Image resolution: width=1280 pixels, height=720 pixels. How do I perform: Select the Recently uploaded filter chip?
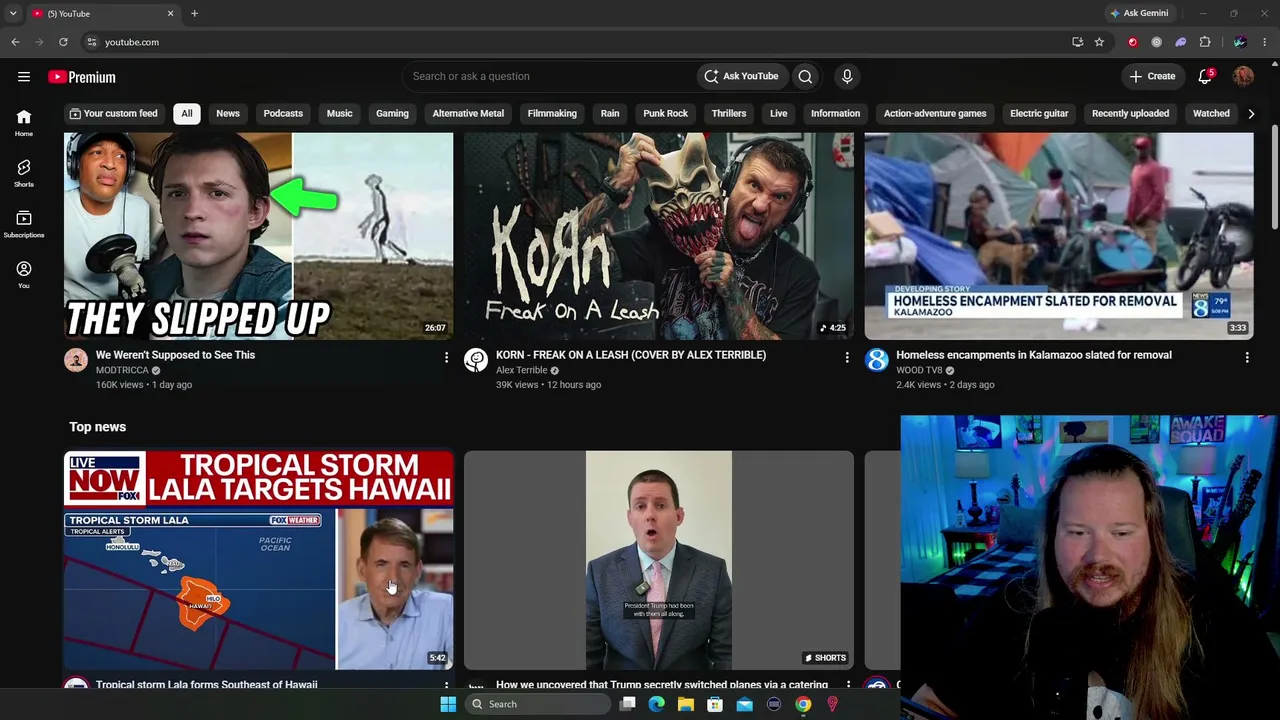[x=1130, y=114]
